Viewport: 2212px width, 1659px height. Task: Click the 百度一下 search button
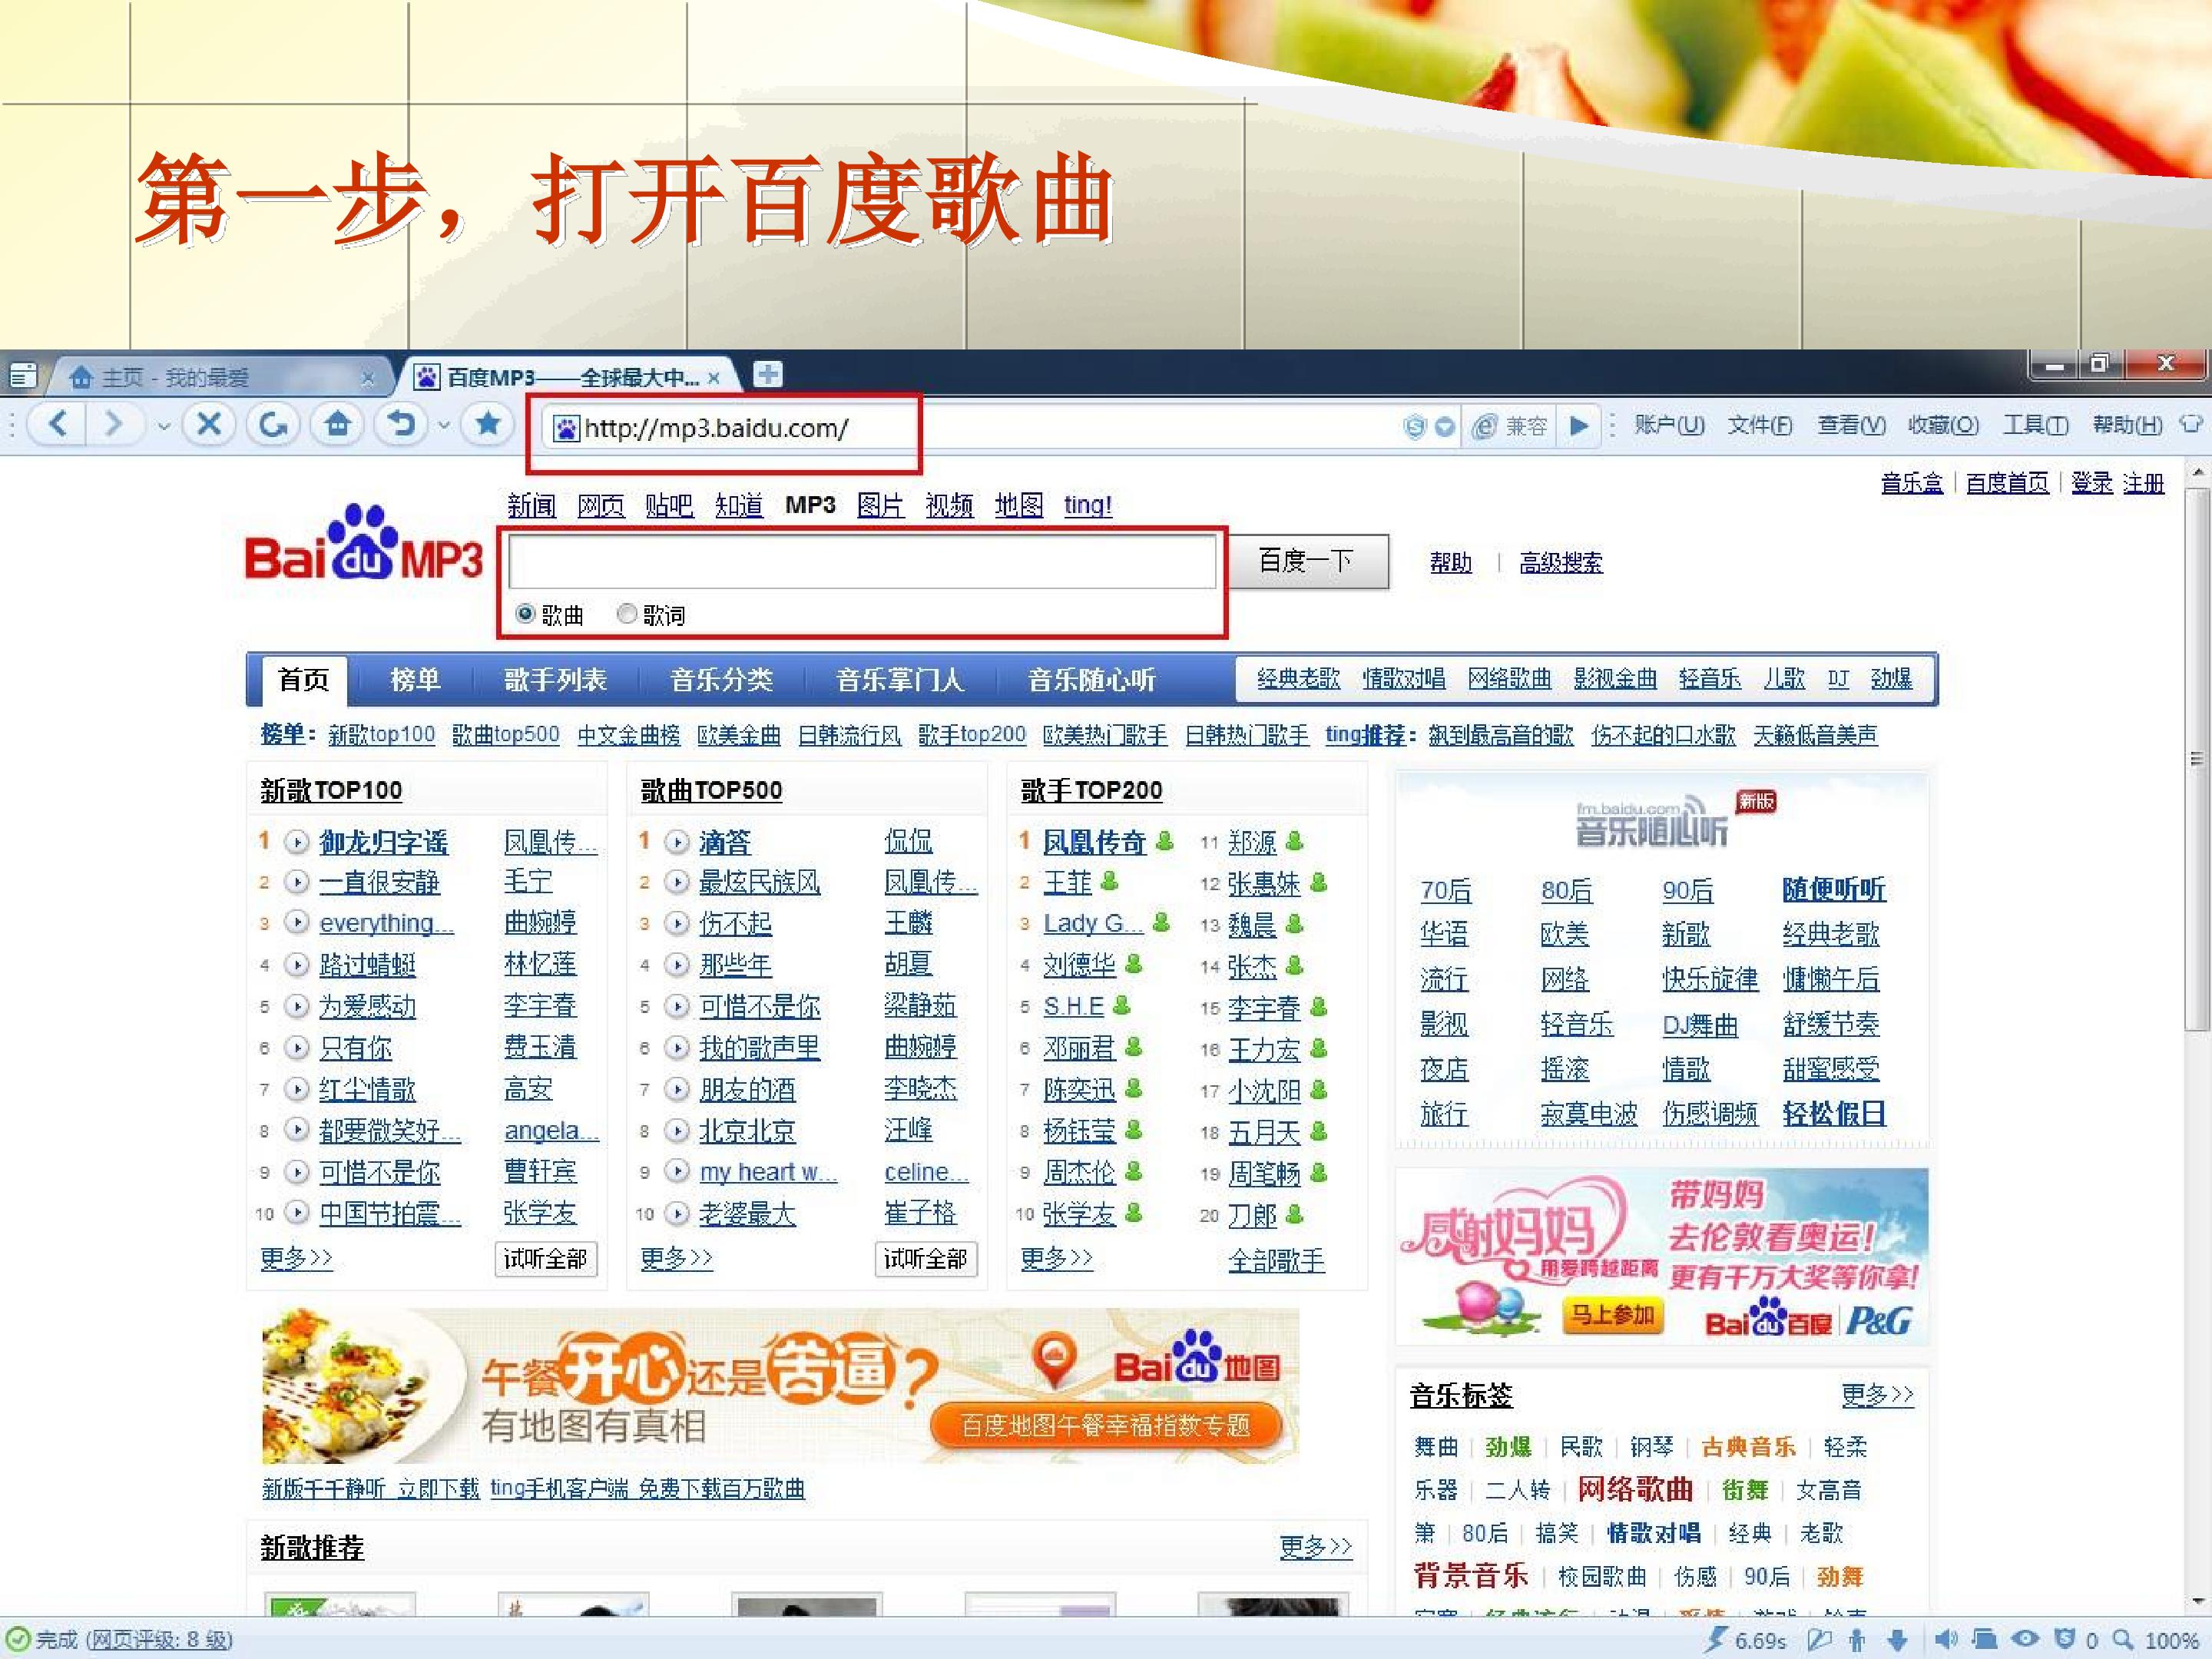coord(1307,561)
